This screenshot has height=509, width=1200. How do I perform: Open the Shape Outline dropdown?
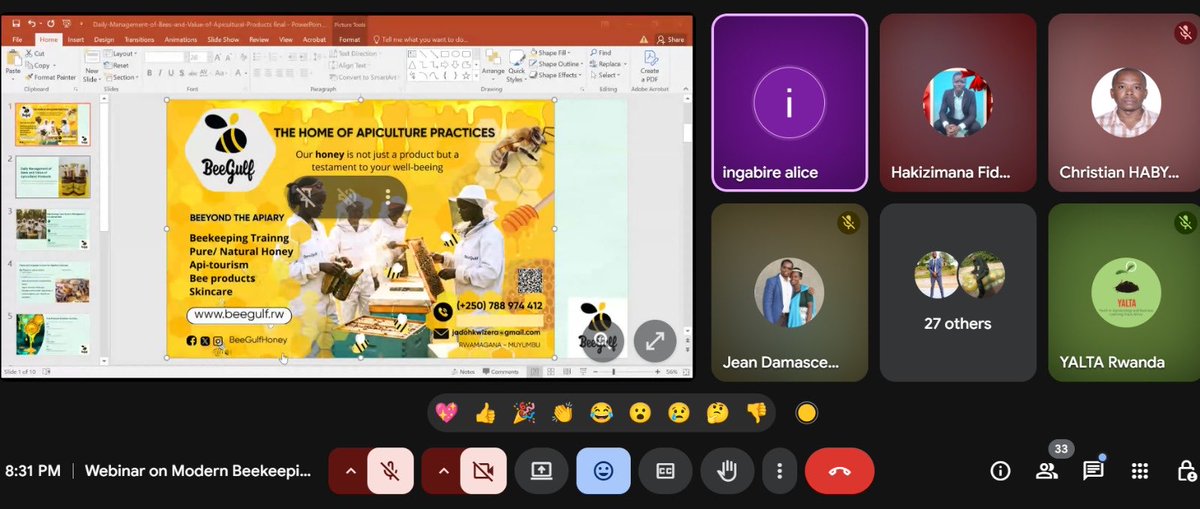pos(558,64)
